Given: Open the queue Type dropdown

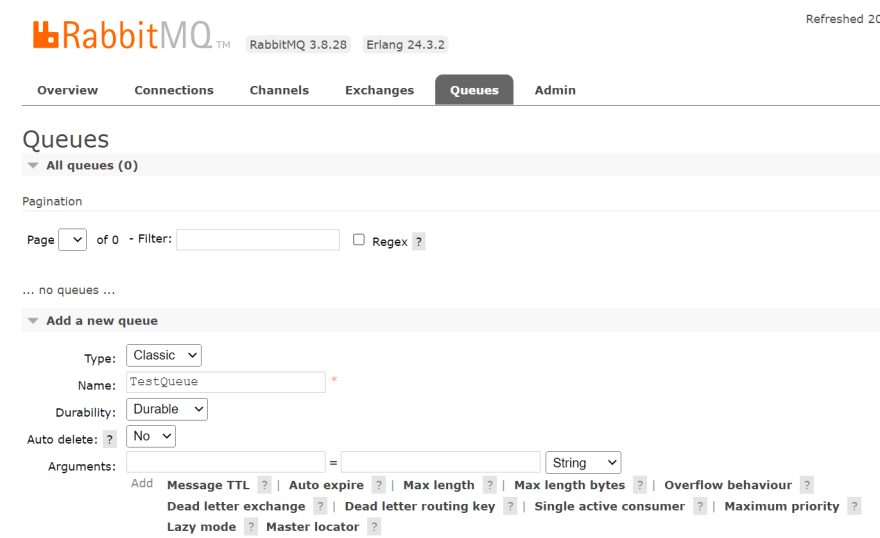Looking at the screenshot, I should click(x=164, y=355).
